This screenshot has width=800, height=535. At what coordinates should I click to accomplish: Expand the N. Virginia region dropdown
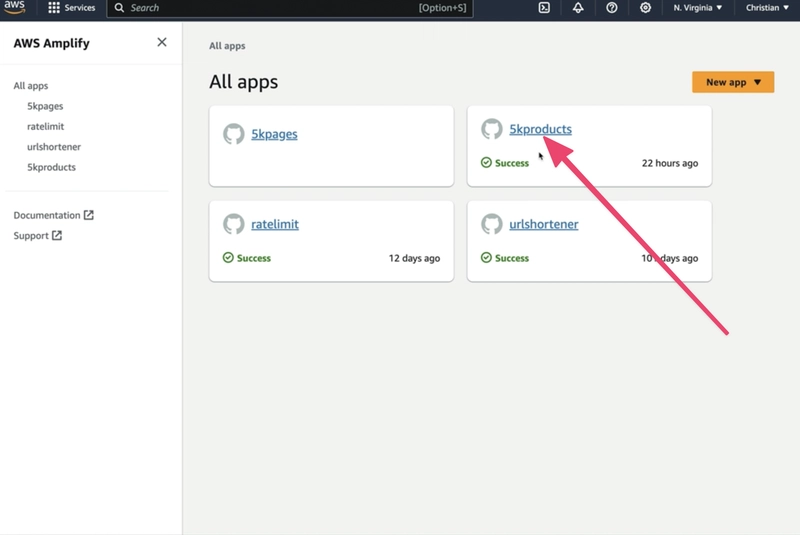[697, 8]
